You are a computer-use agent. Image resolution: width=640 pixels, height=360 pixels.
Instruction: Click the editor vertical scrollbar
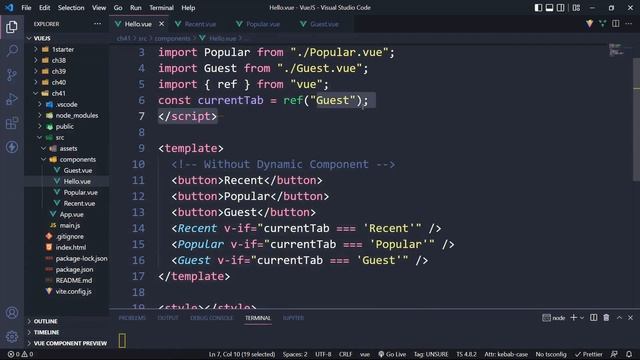click(x=636, y=119)
